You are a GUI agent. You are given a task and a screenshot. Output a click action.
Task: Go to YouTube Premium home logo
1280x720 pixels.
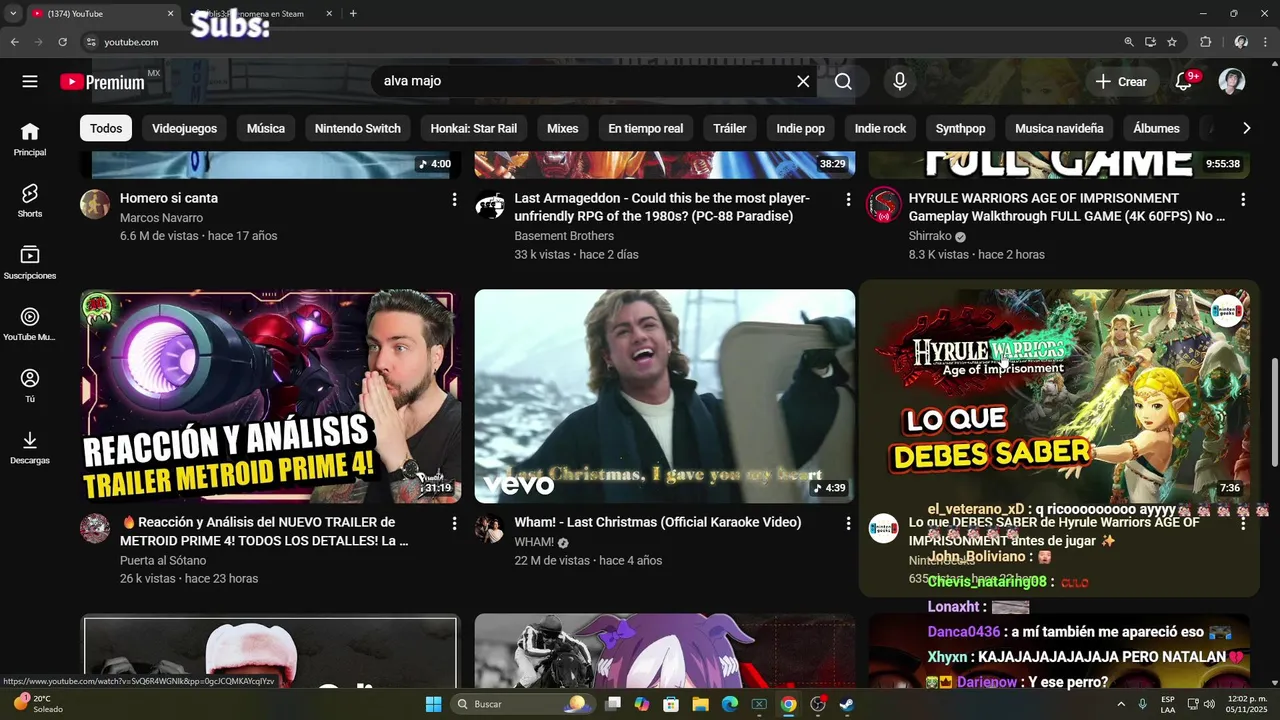point(103,82)
